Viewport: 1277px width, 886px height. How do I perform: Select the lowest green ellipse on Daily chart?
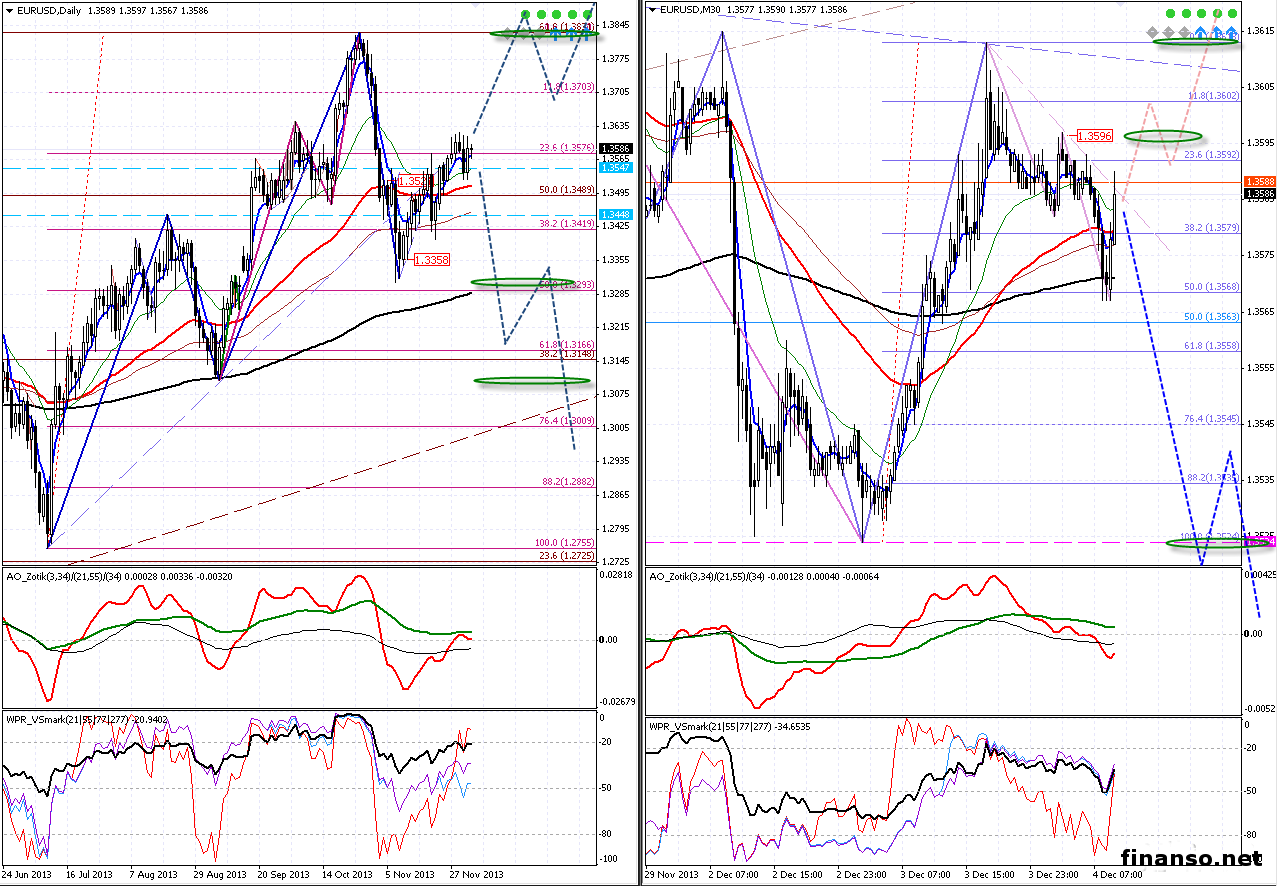(x=518, y=380)
